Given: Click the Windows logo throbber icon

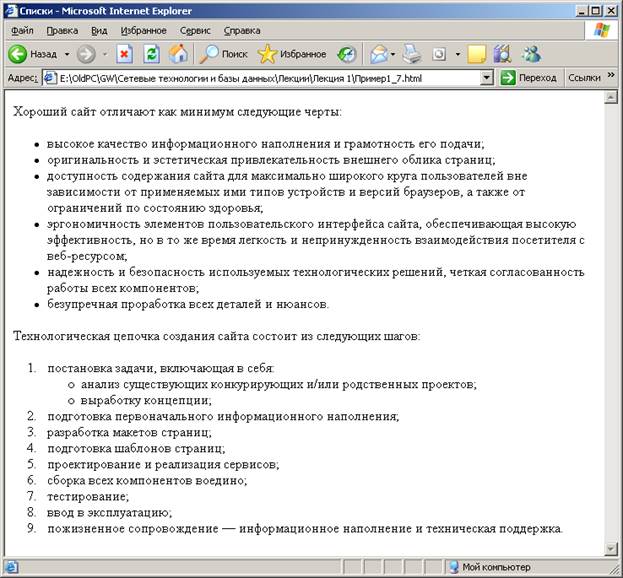Looking at the screenshot, I should (x=601, y=30).
